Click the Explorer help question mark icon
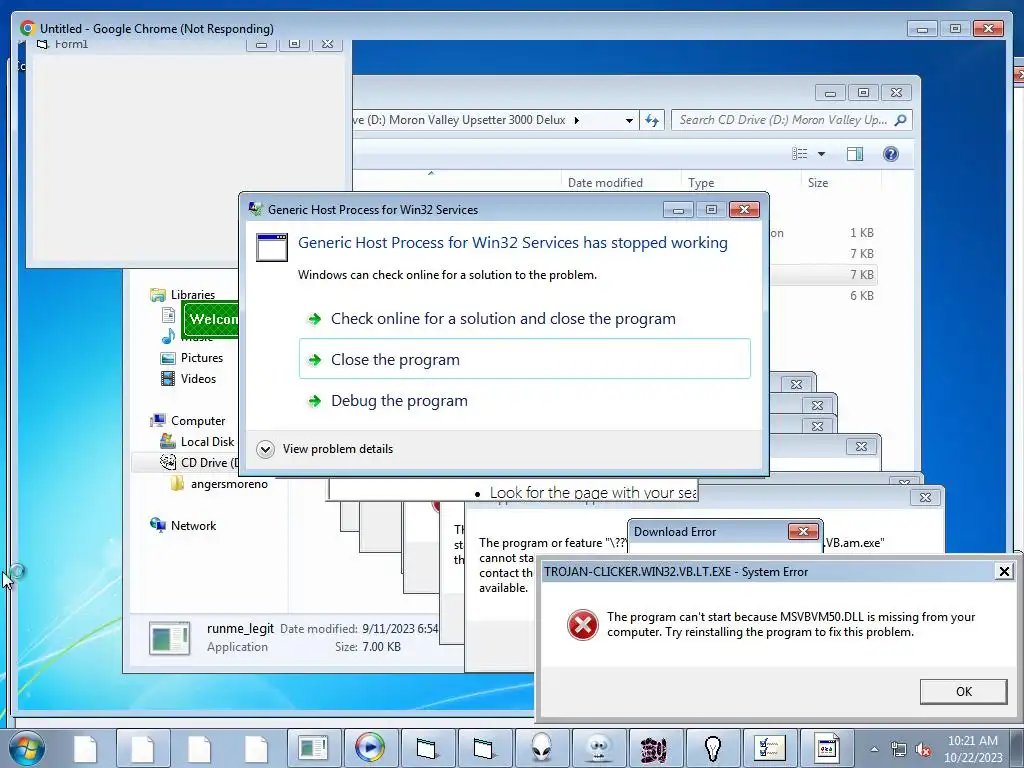The height and width of the screenshot is (768, 1024). click(890, 153)
